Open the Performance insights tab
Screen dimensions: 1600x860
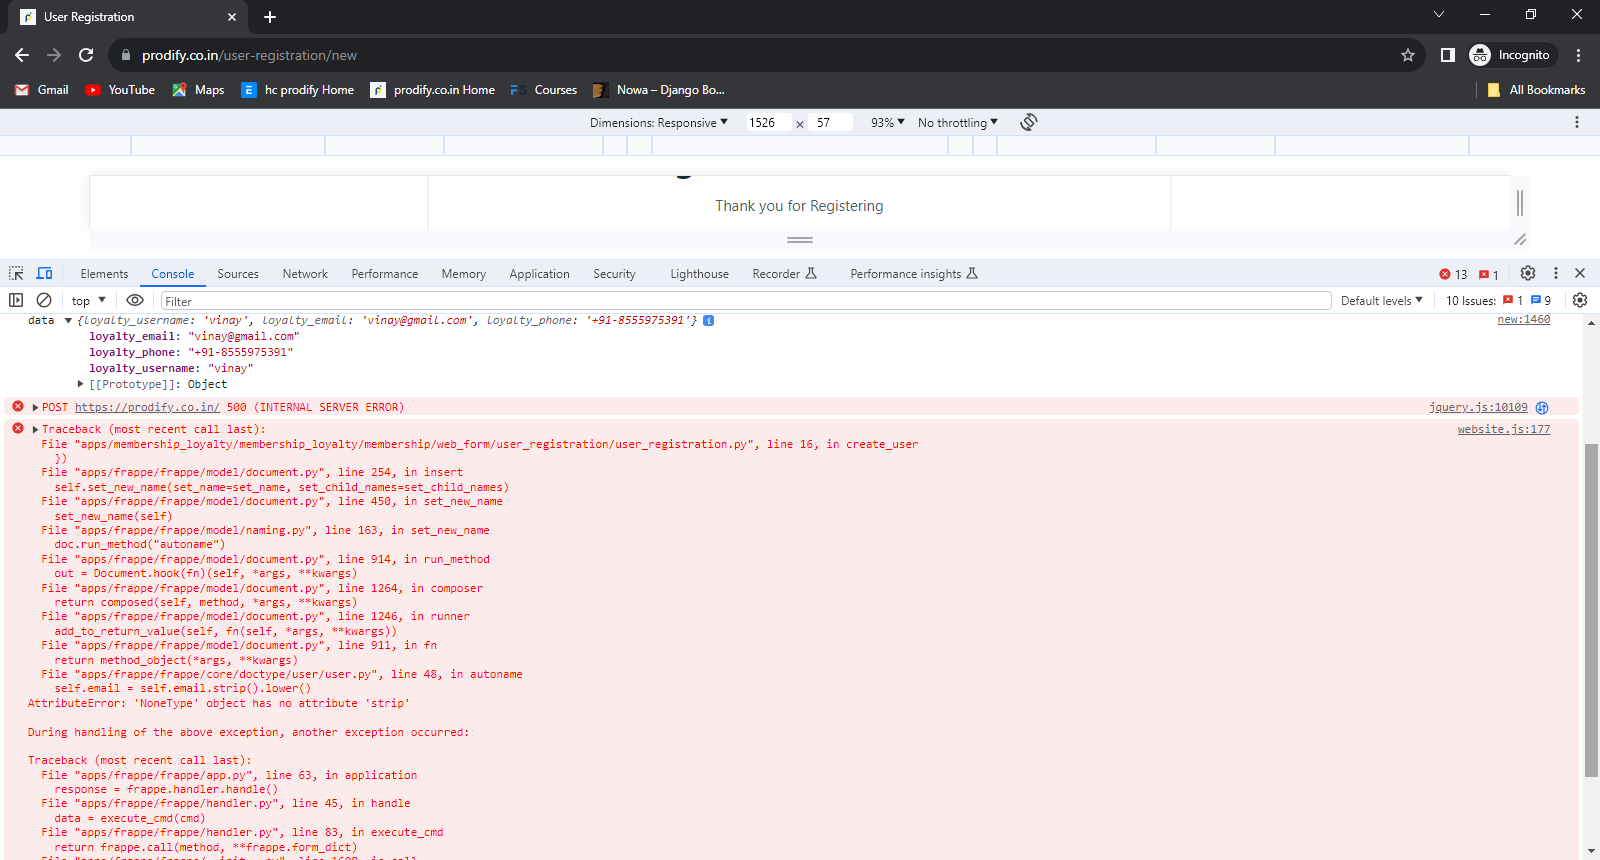914,274
